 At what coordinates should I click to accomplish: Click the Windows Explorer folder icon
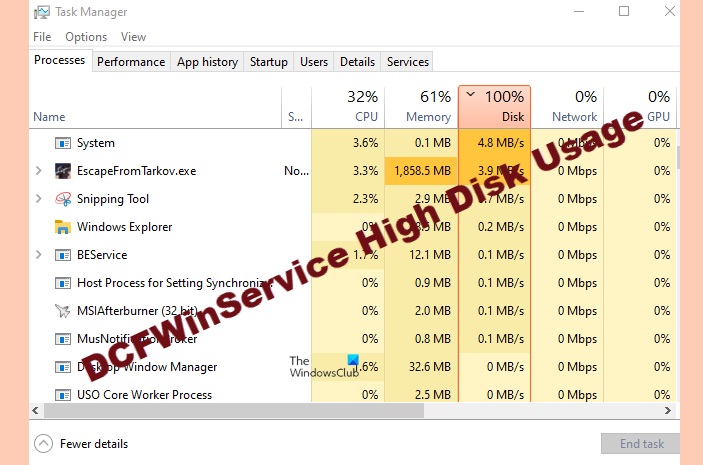tap(62, 227)
